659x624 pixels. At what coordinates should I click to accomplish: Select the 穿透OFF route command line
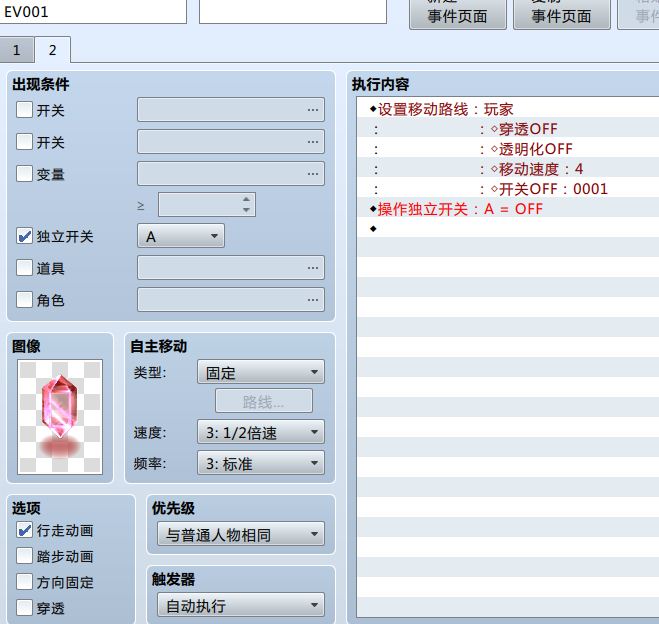tap(508, 129)
